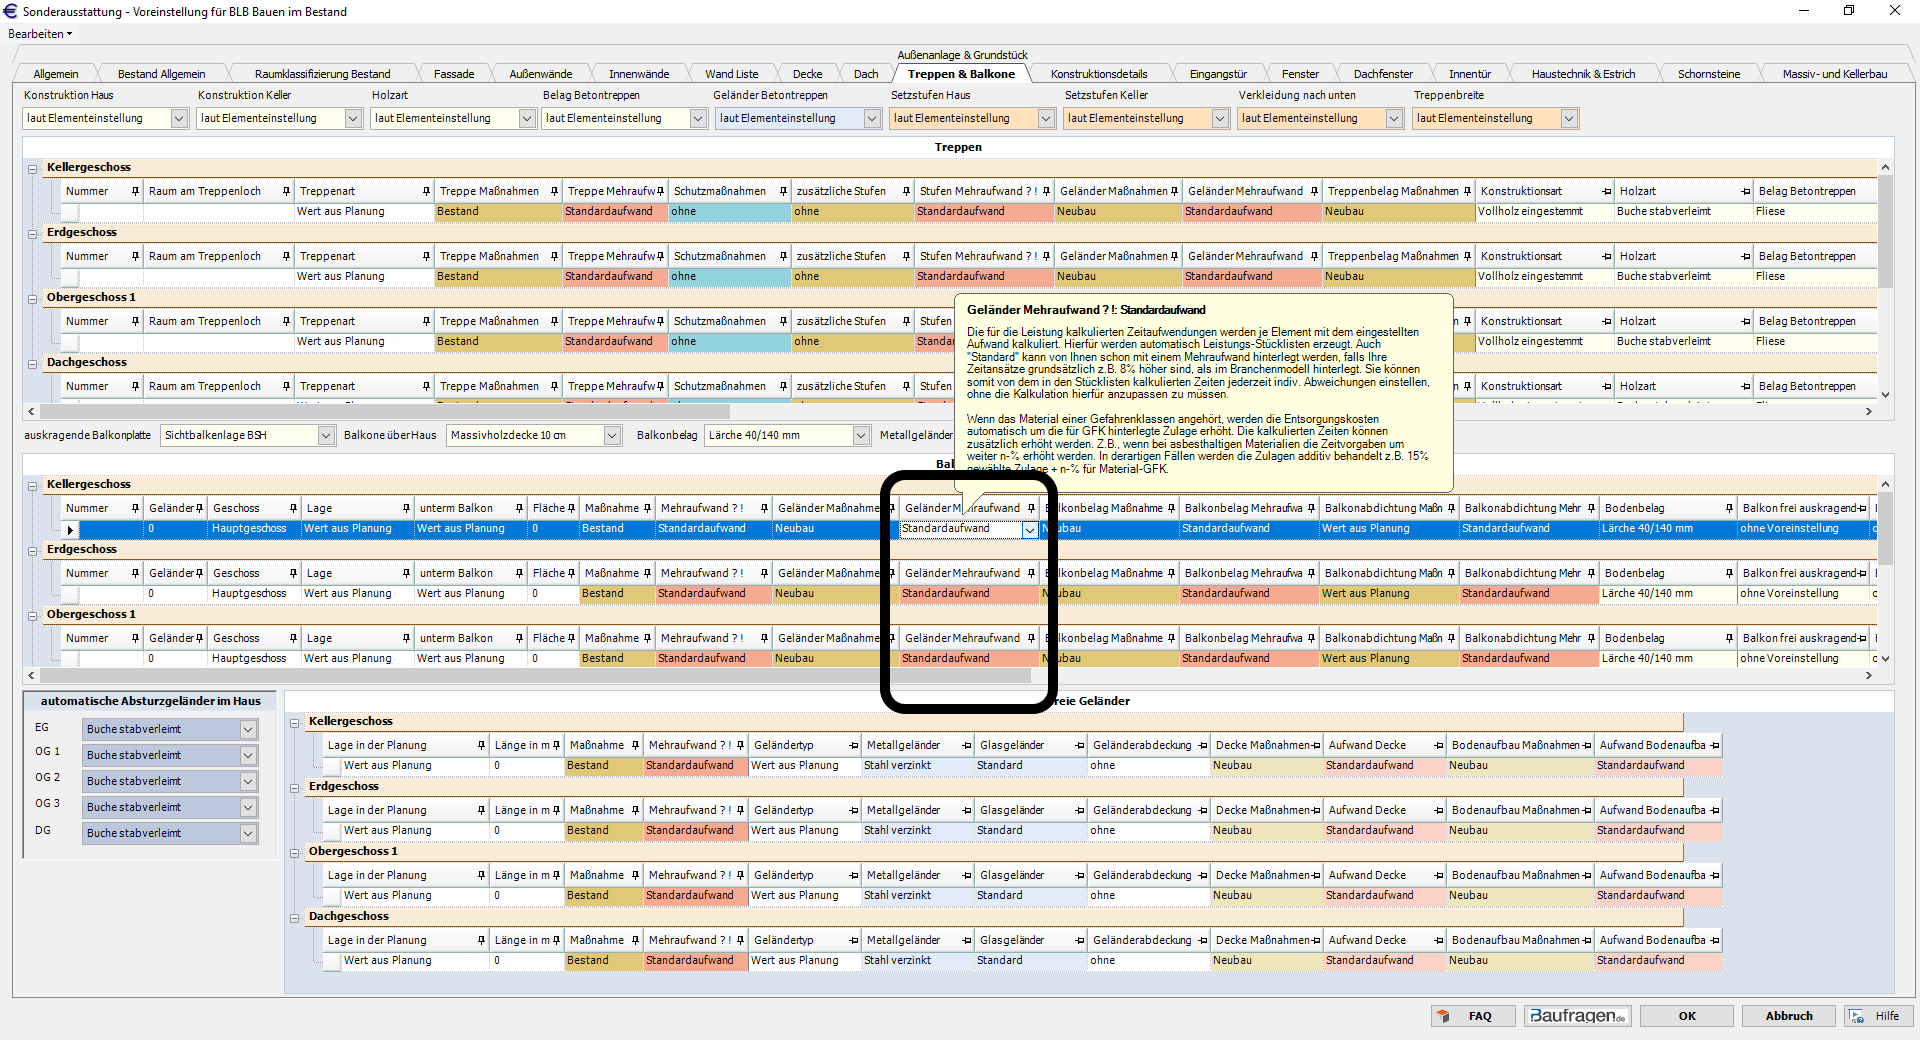
Task: Expand the Balkonbelag Lärche 40/140 mm dropdown
Action: [861, 436]
